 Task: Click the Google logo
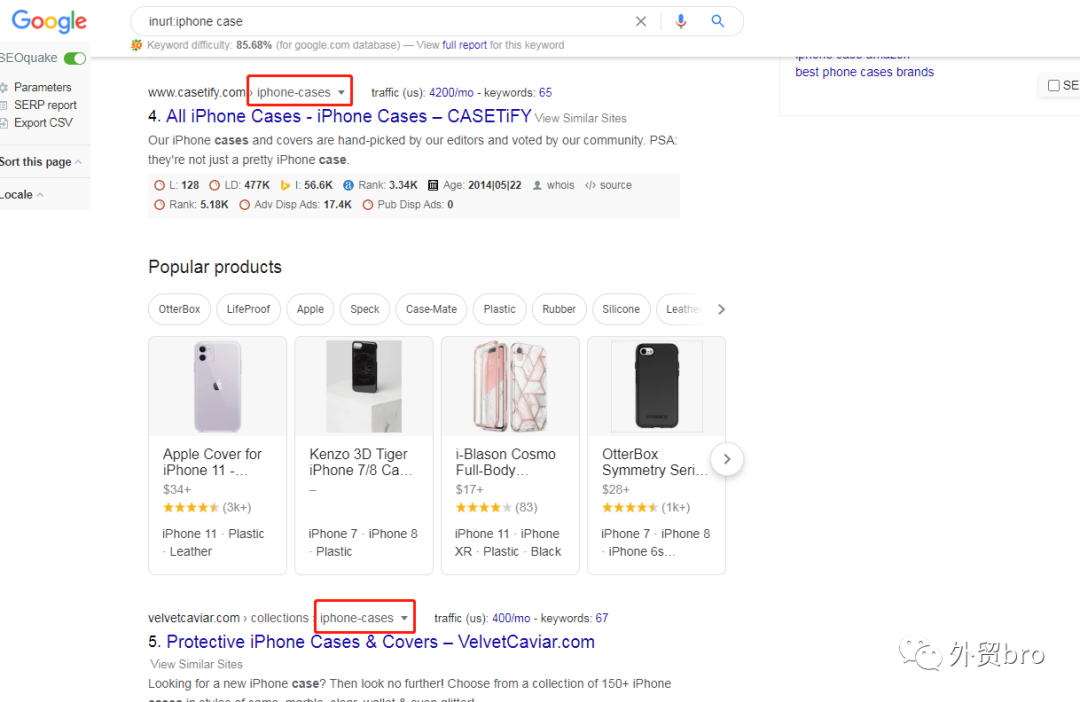pos(49,21)
